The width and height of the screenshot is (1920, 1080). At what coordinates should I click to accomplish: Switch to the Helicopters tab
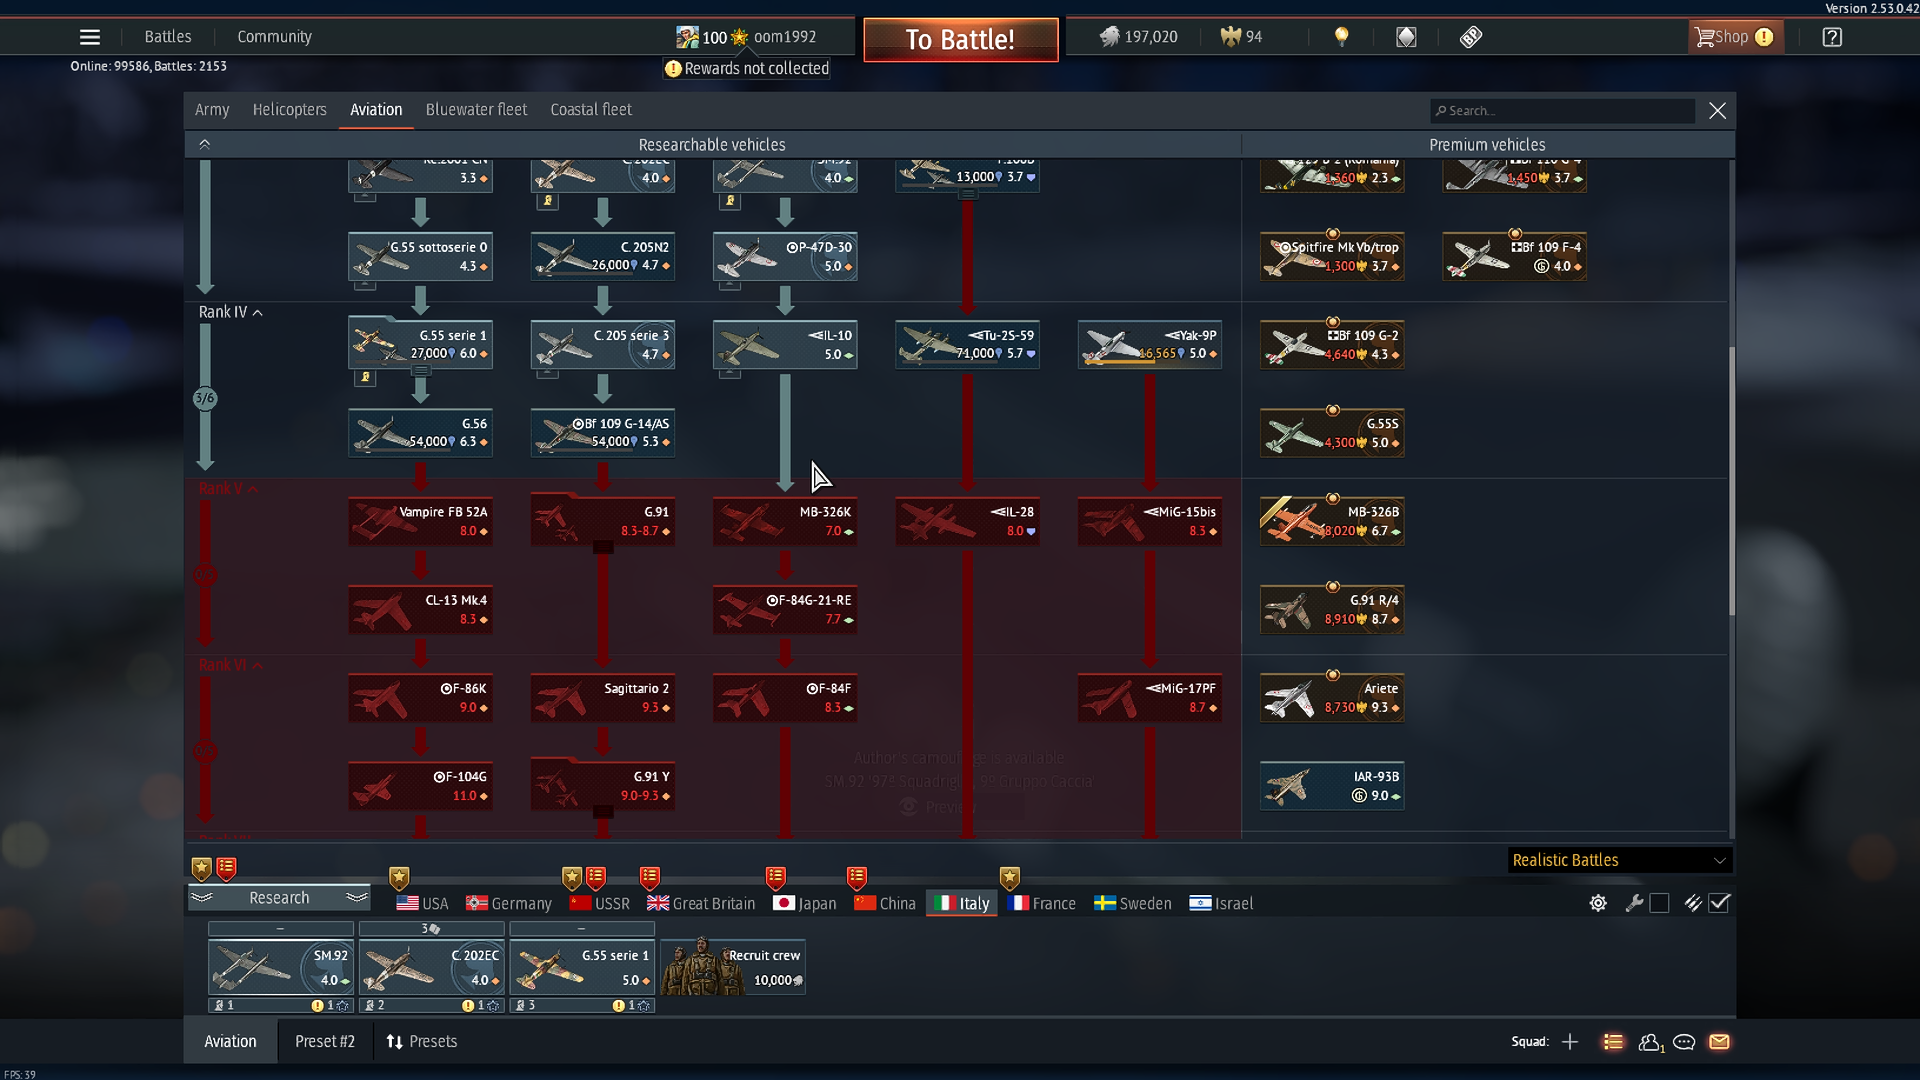(x=289, y=110)
